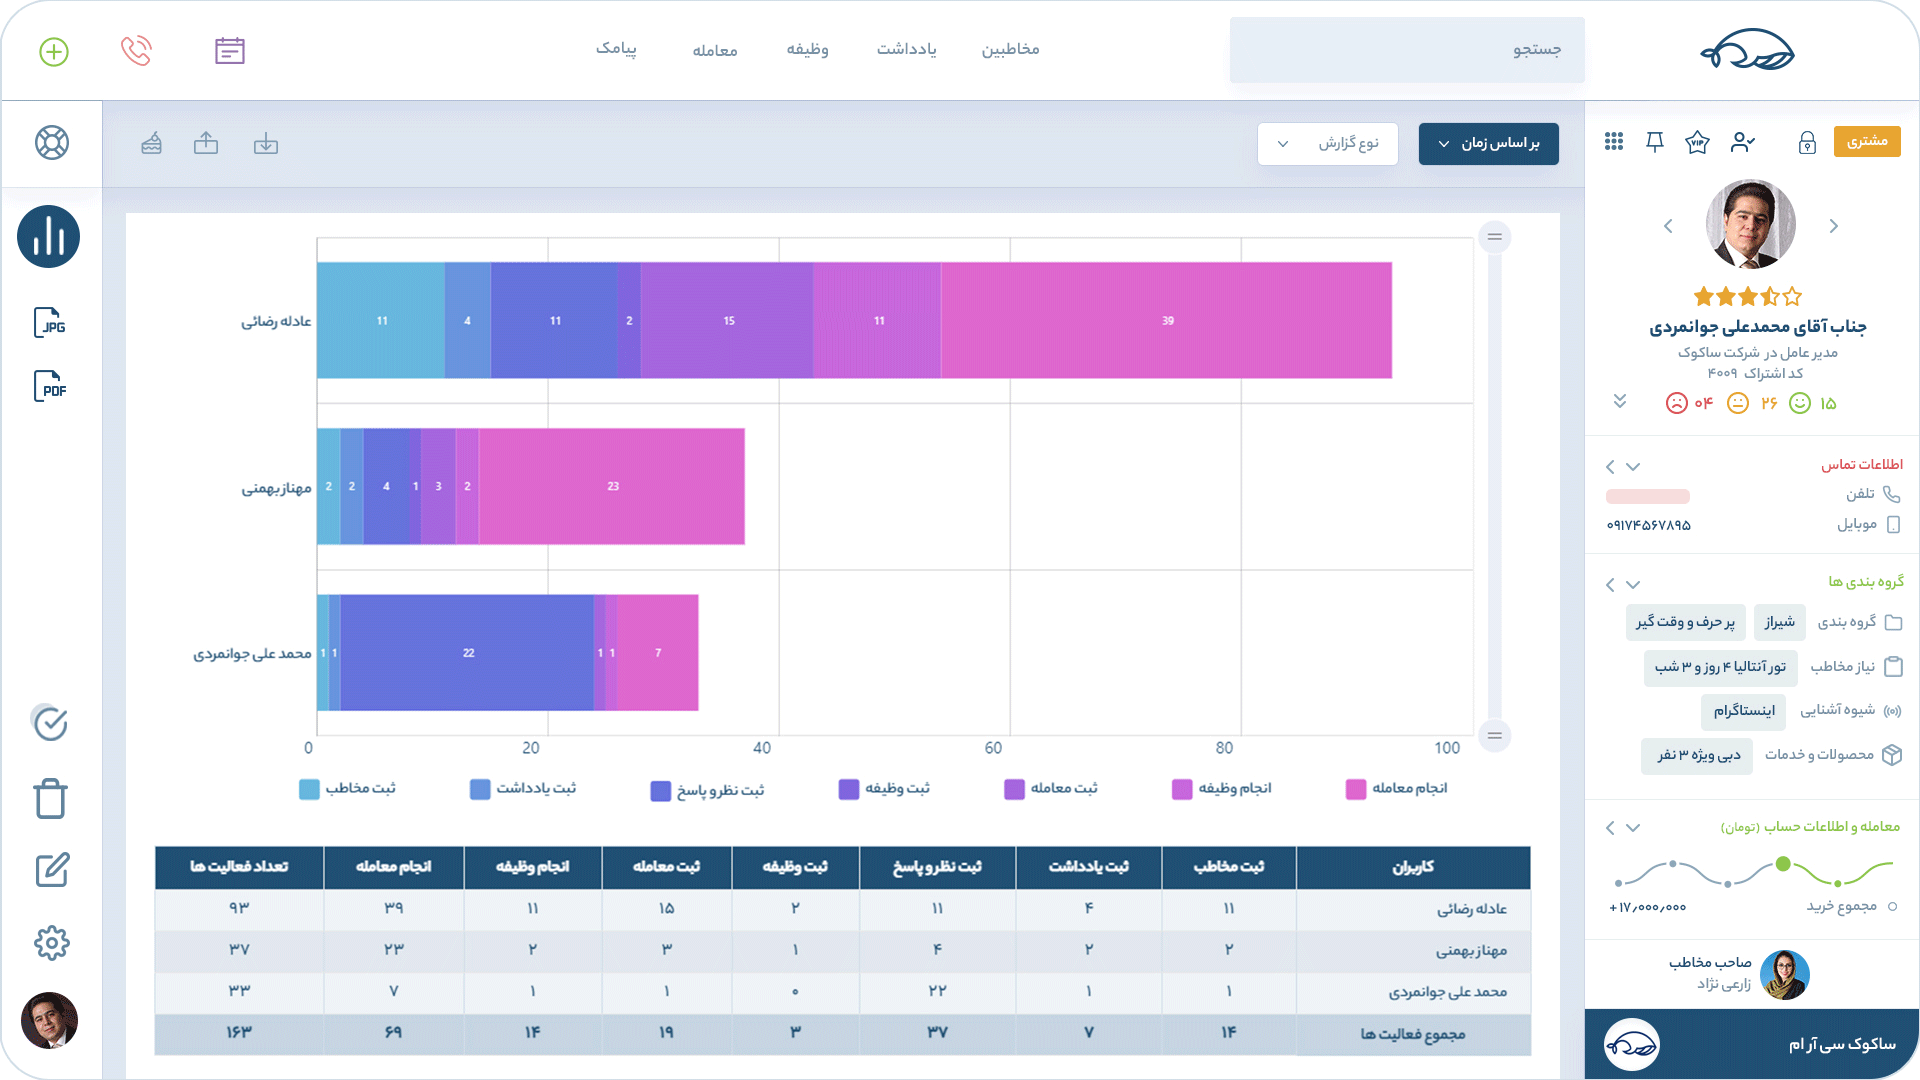
Task: Click the جستجو search field
Action: (x=1407, y=50)
